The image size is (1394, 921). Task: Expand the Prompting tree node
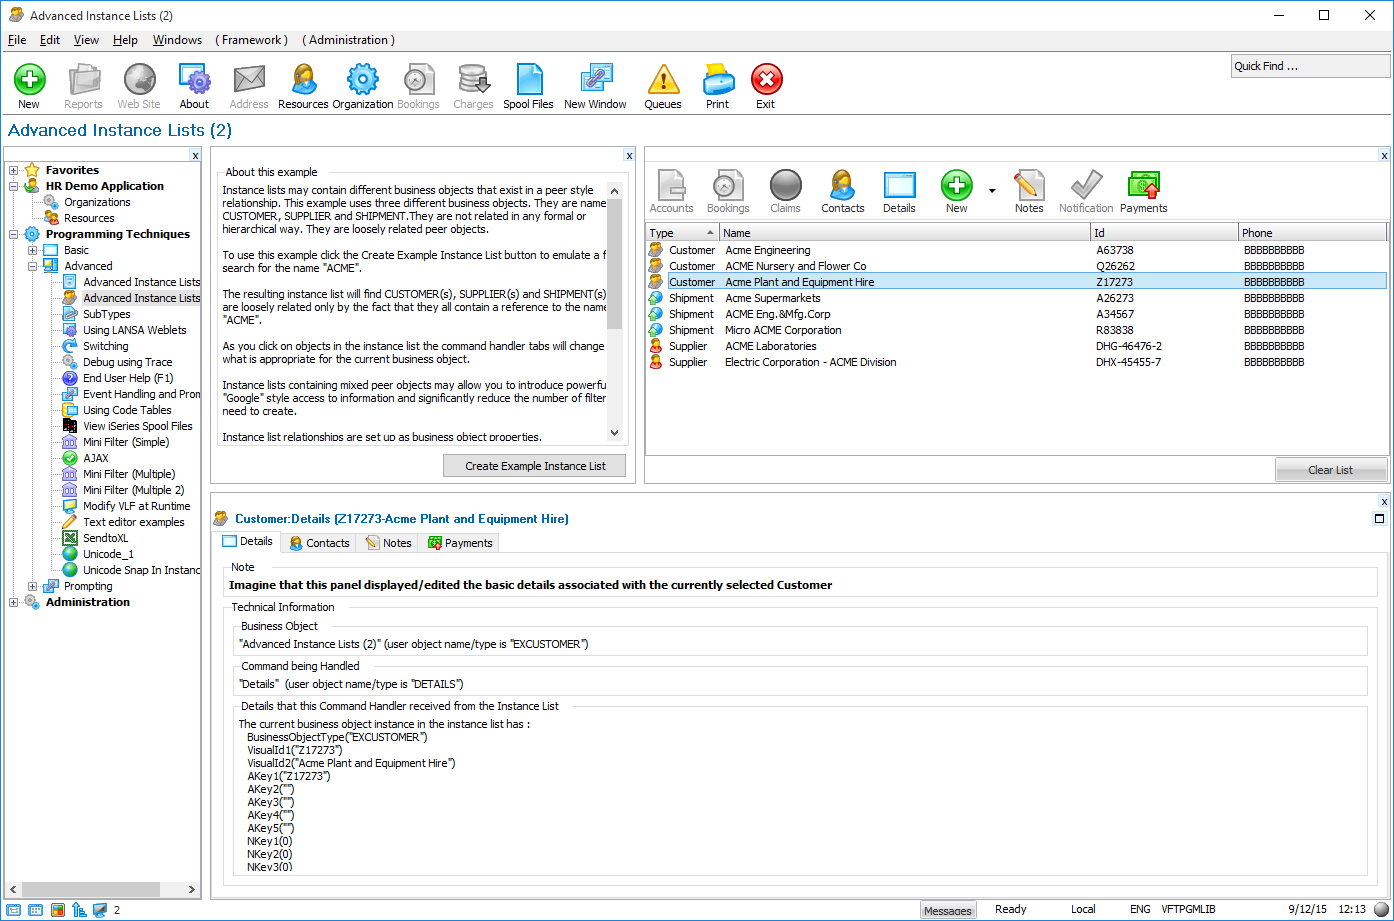(33, 586)
